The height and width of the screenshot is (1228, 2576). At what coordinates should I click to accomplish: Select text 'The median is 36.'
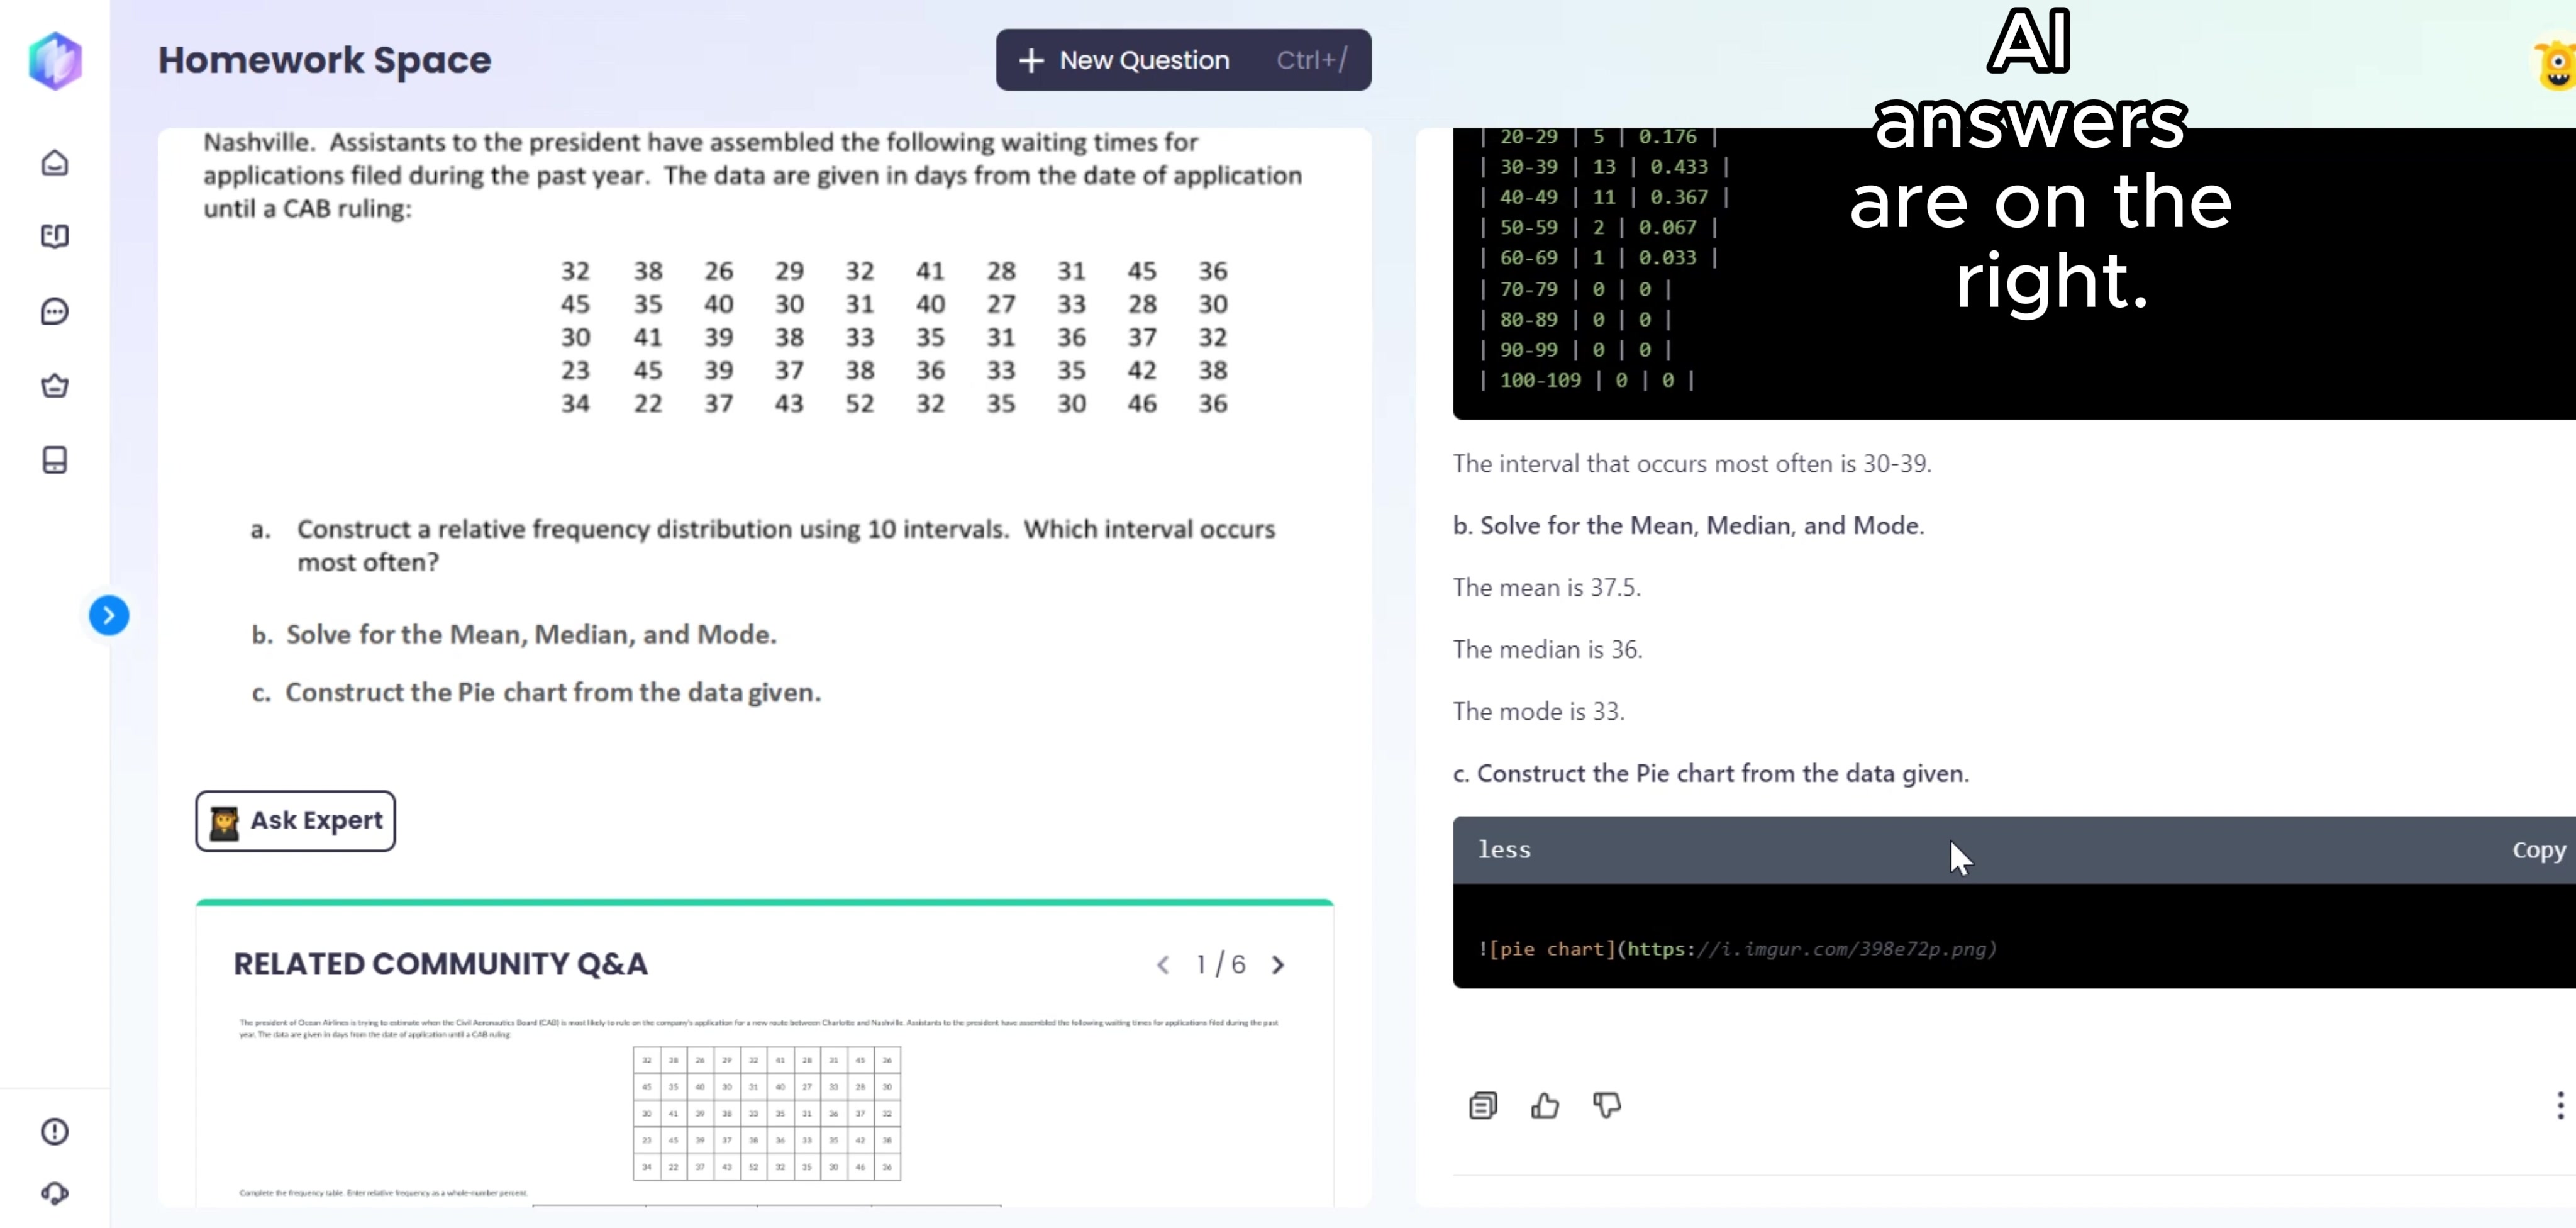1547,650
